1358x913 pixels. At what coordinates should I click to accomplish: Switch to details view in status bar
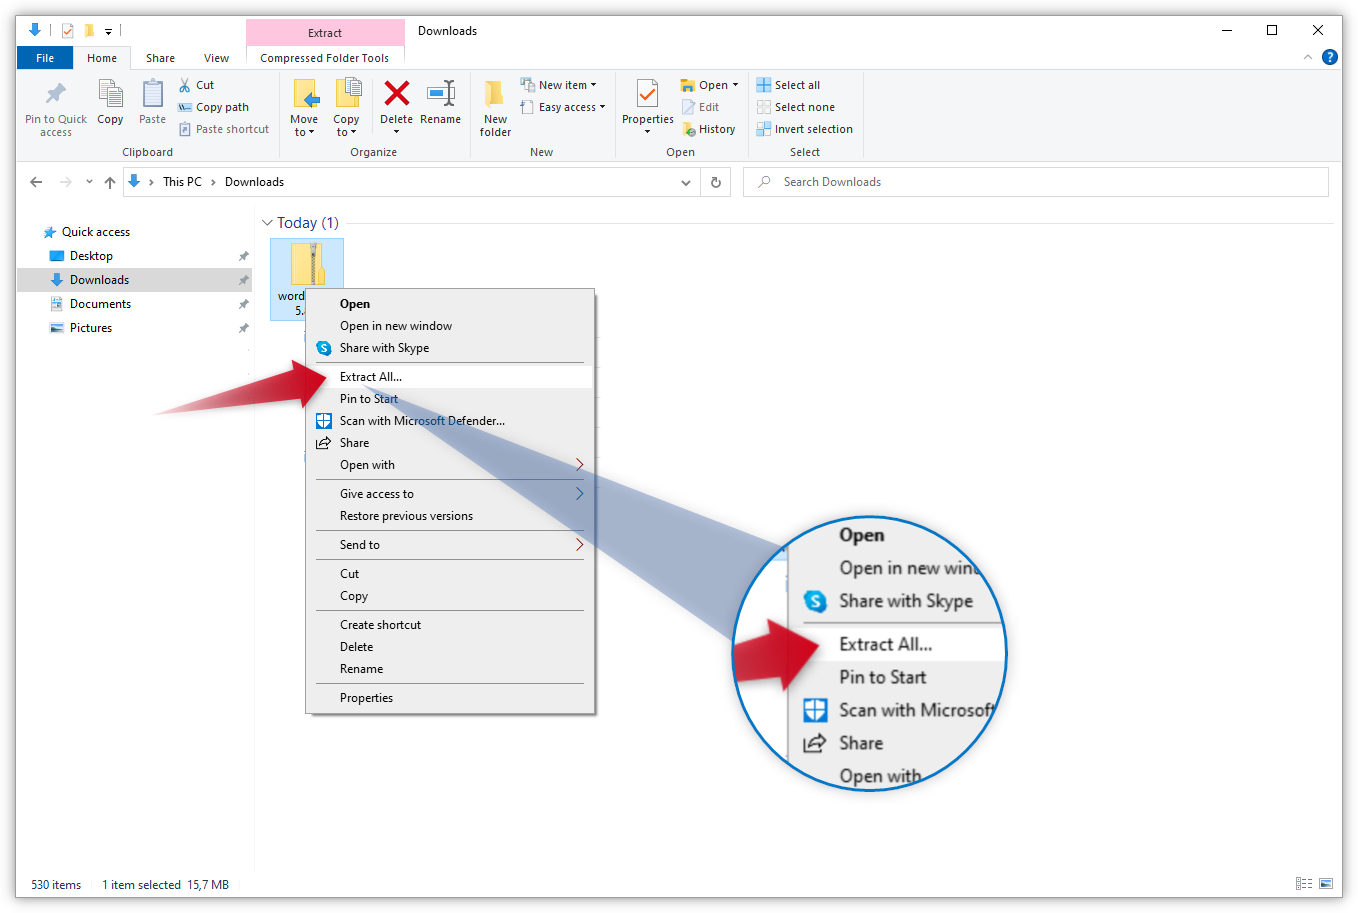1304,884
